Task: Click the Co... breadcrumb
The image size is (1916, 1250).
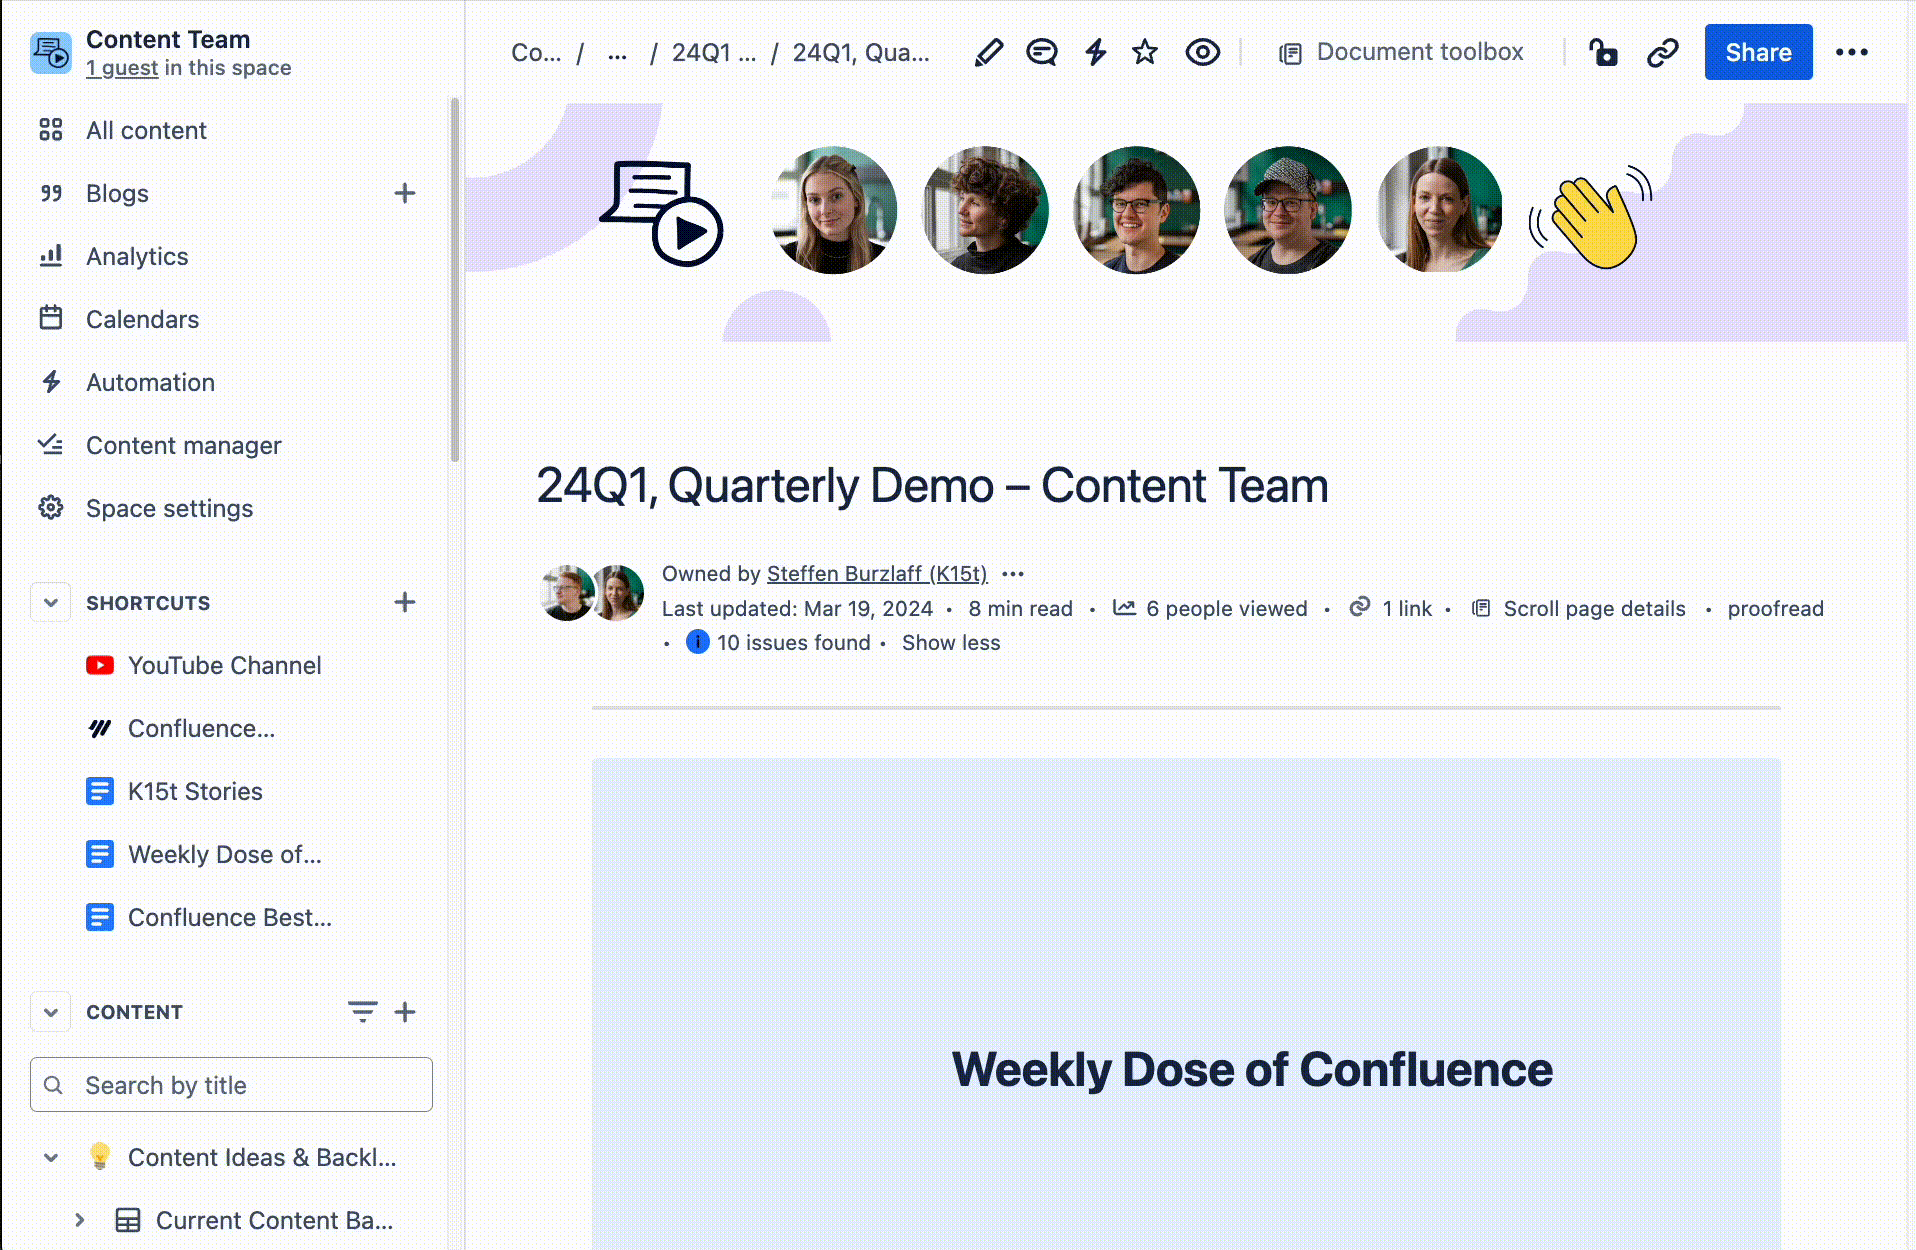Action: coord(536,52)
